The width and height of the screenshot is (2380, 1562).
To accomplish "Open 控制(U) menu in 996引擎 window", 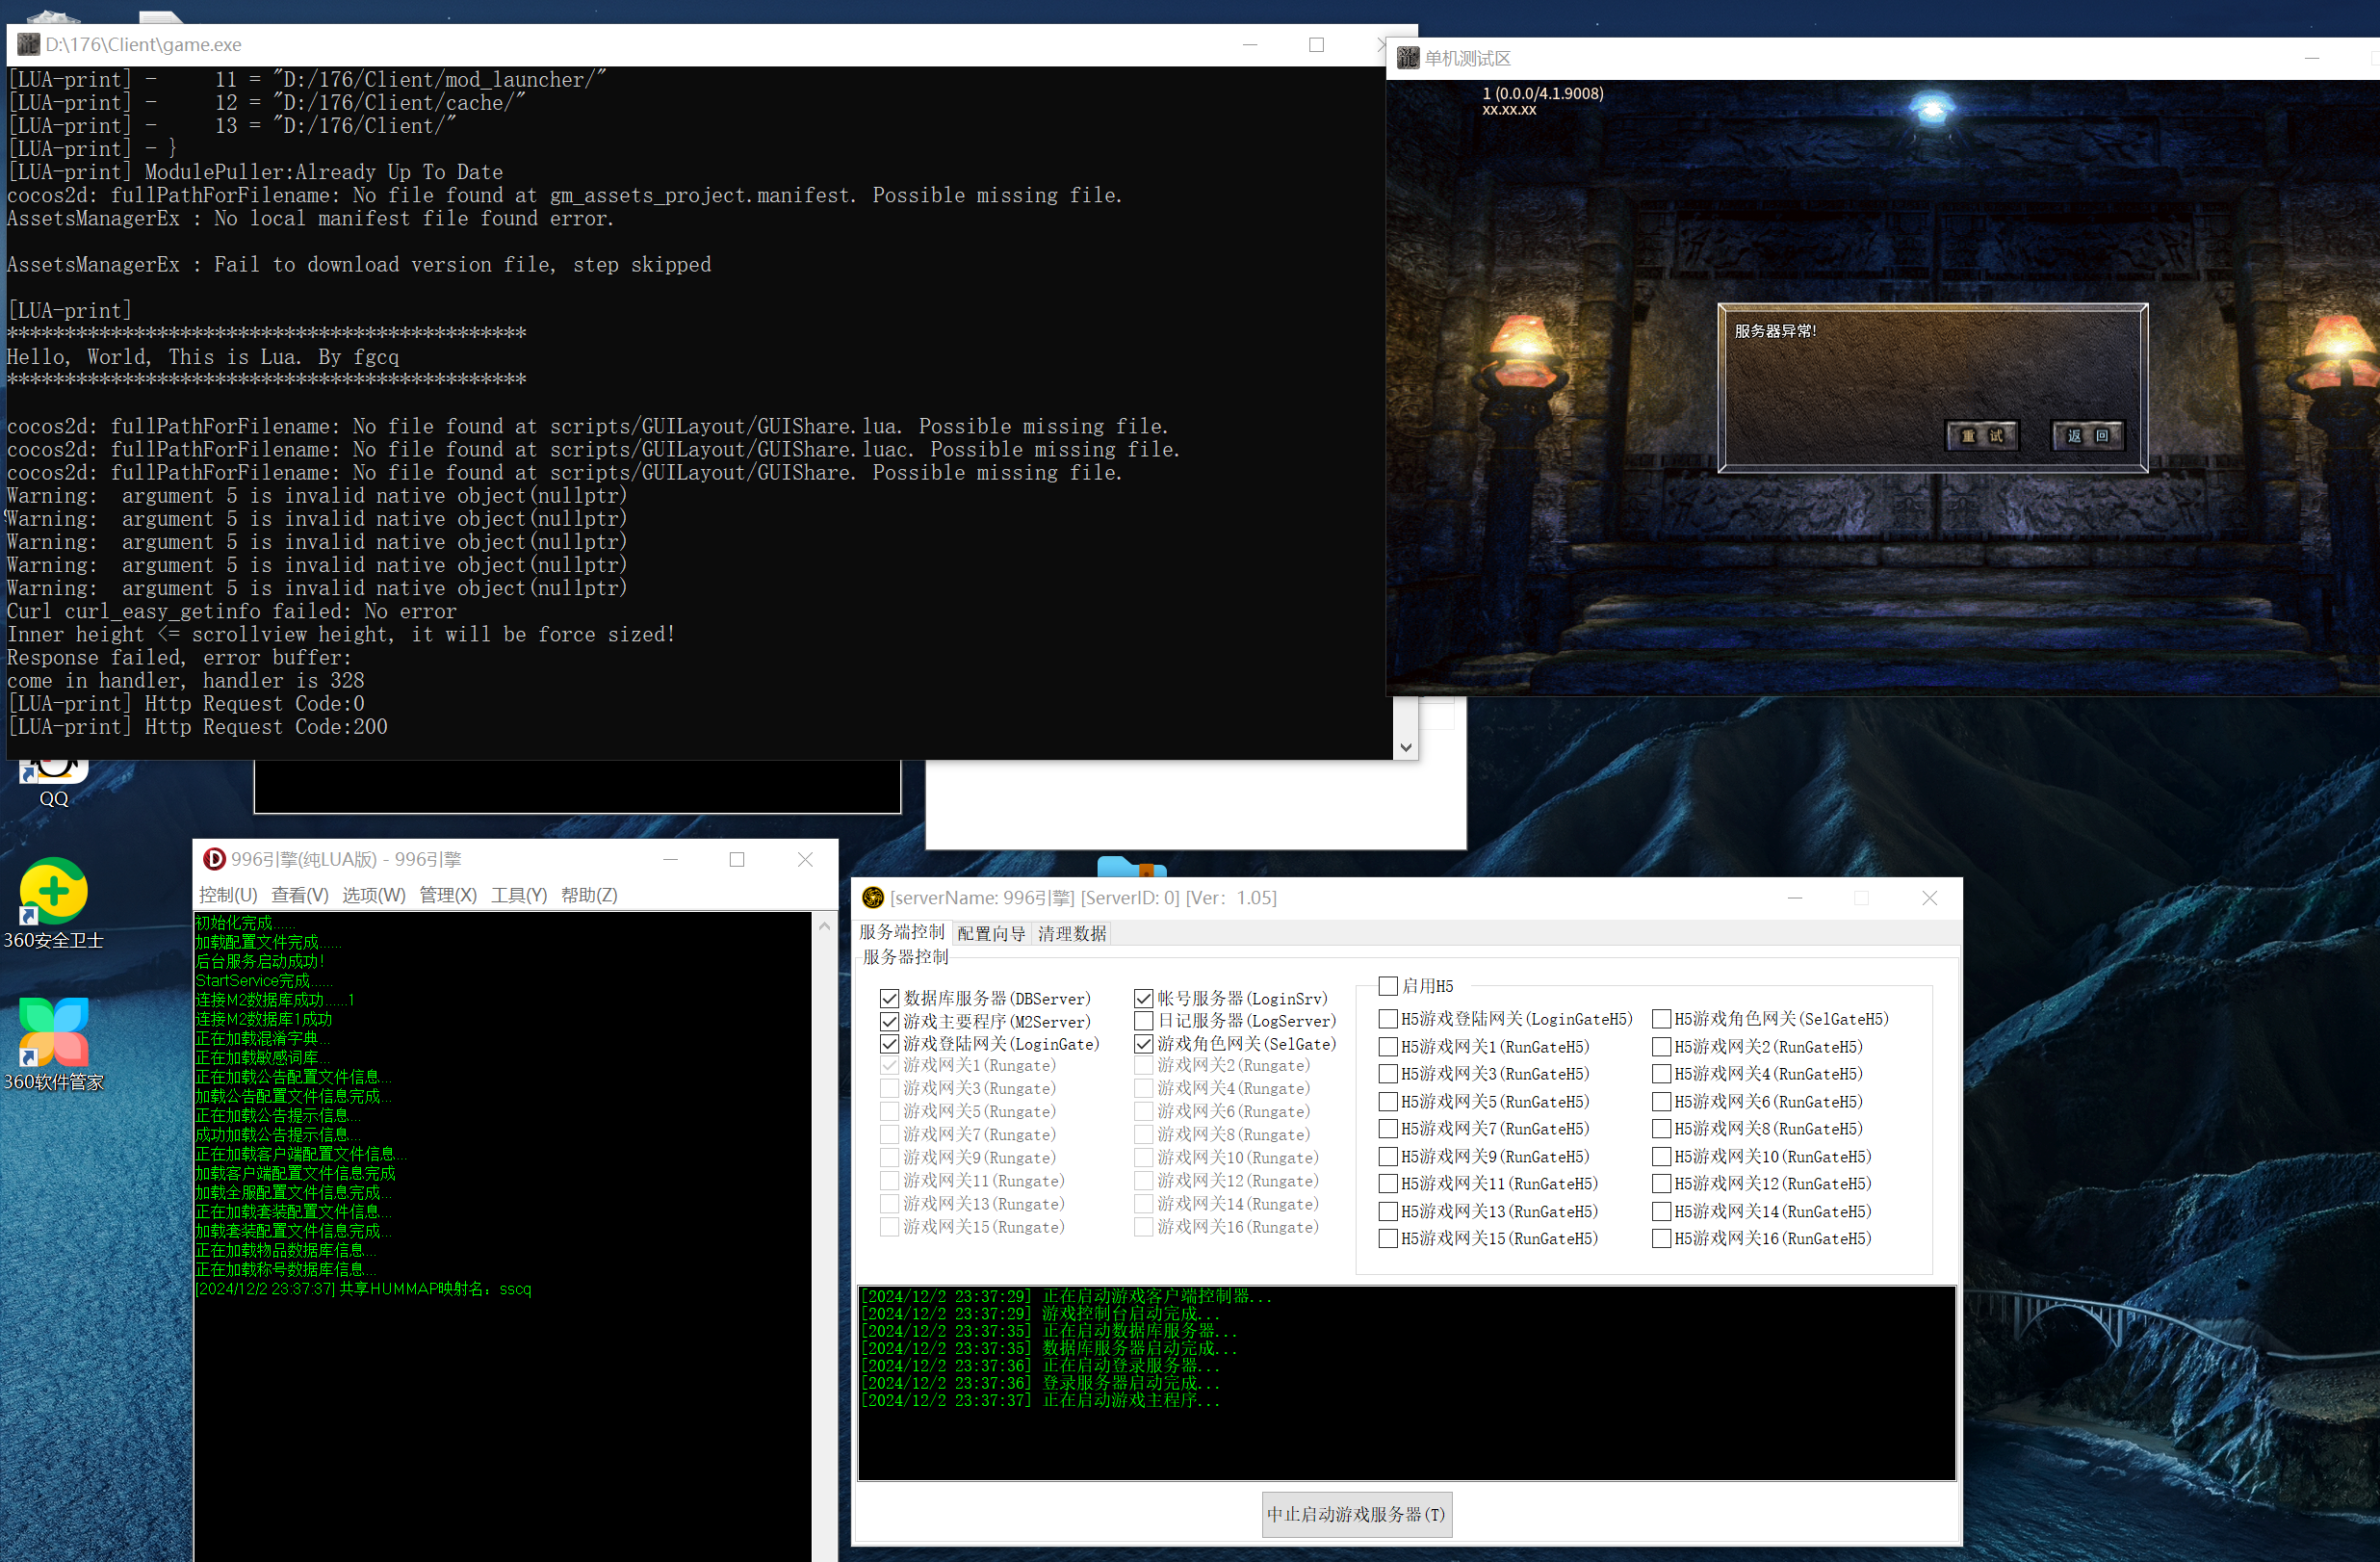I will click(228, 895).
